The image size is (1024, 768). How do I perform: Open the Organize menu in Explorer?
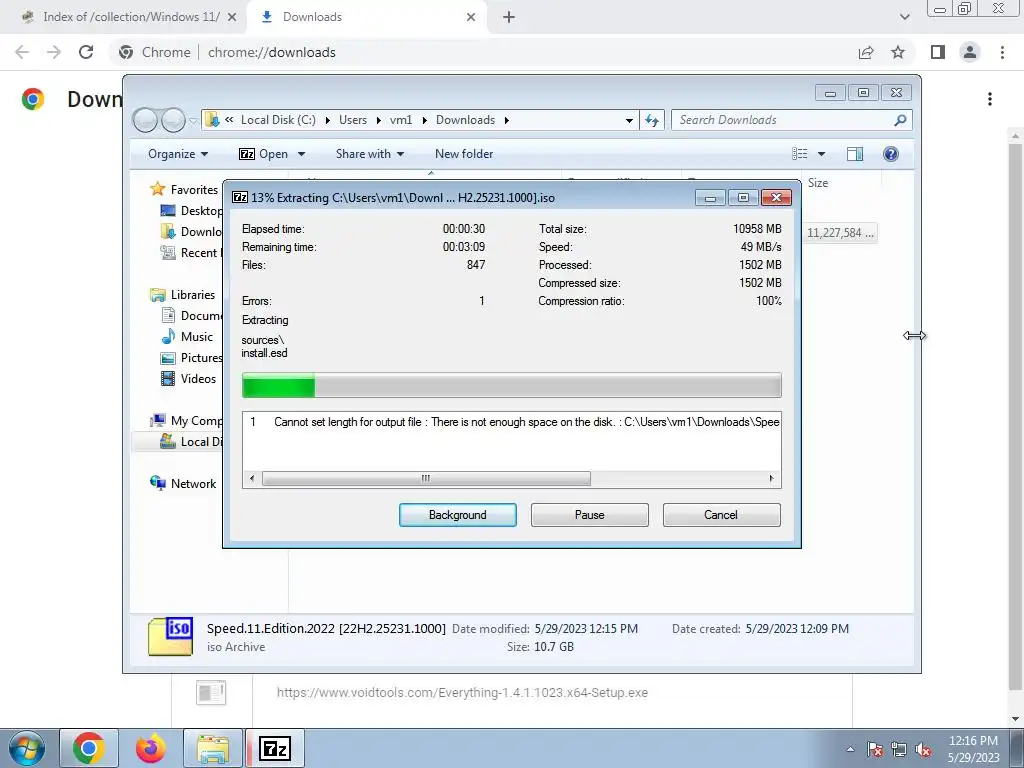click(x=178, y=154)
